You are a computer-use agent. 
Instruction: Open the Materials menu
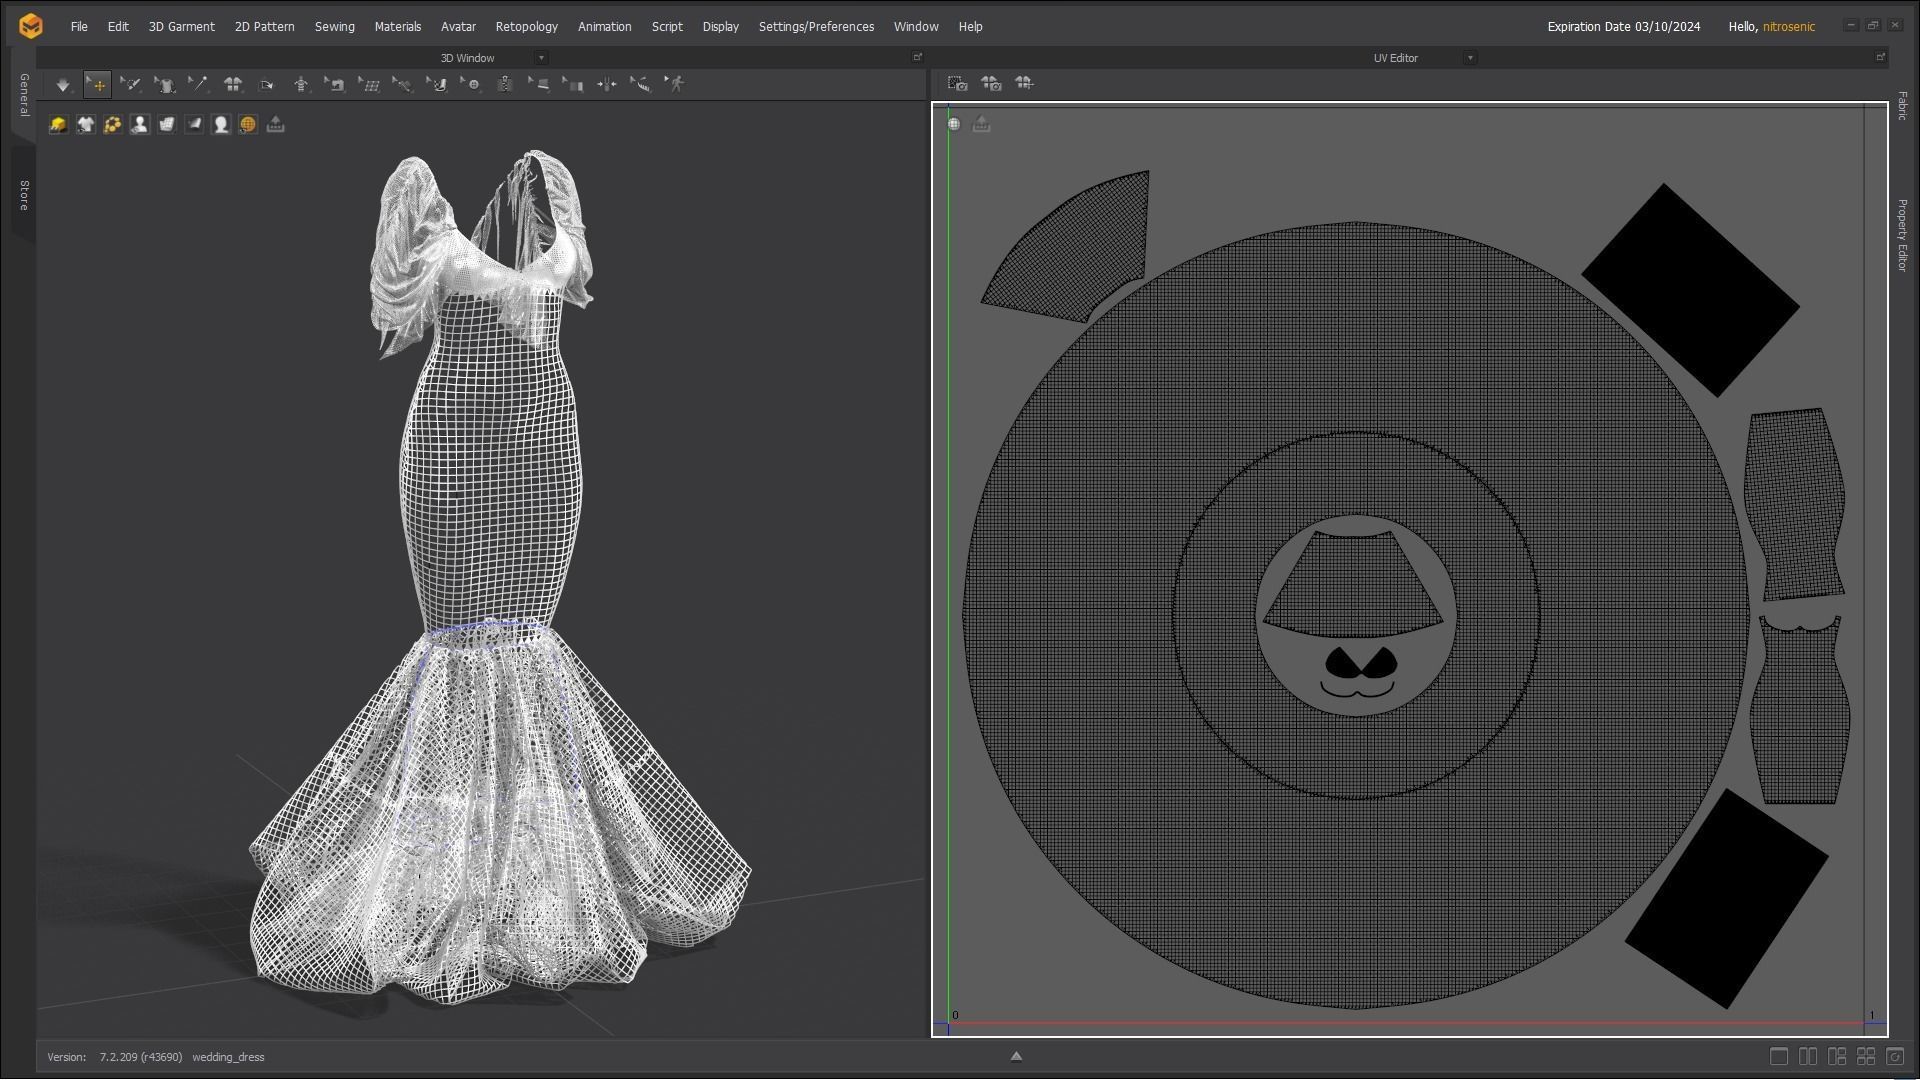click(x=398, y=27)
